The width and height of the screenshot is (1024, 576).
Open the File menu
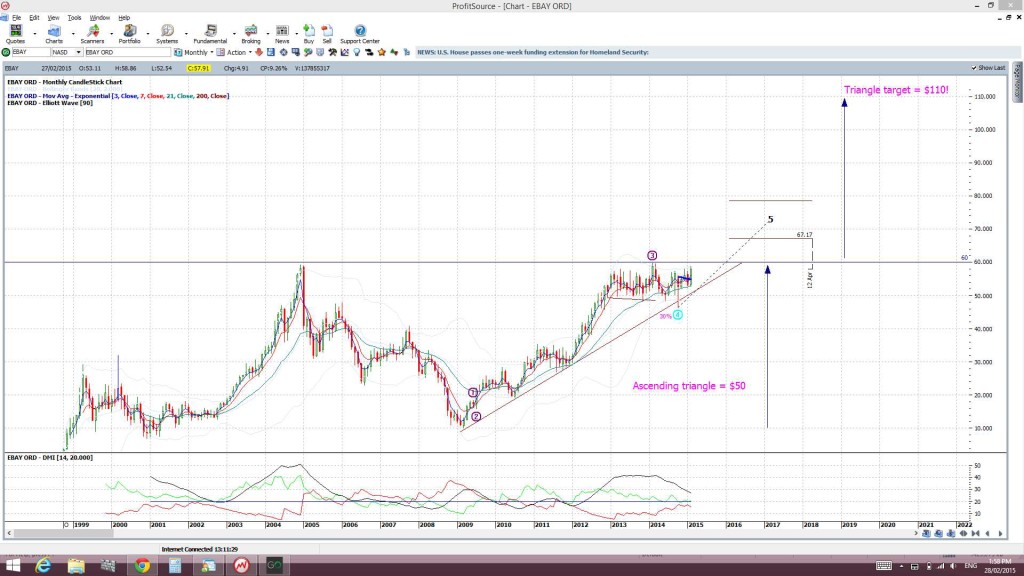pyautogui.click(x=16, y=18)
